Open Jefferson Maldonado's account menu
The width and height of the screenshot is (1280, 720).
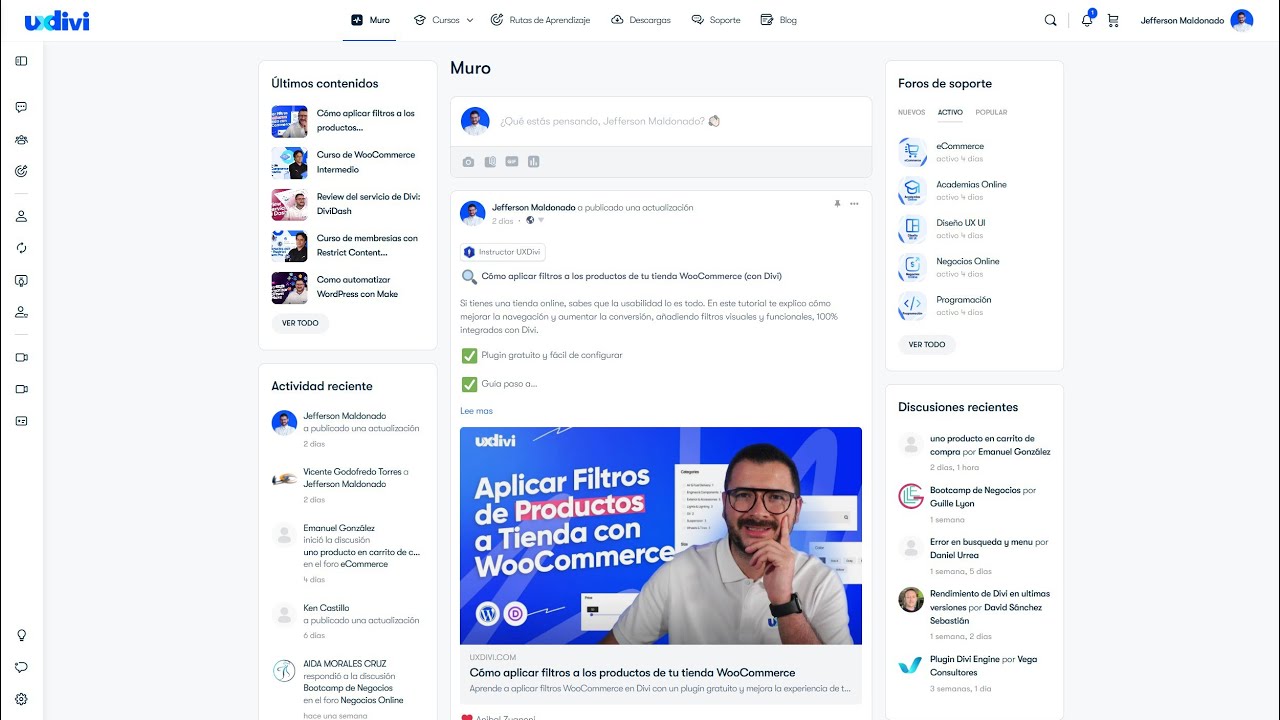click(x=1196, y=20)
